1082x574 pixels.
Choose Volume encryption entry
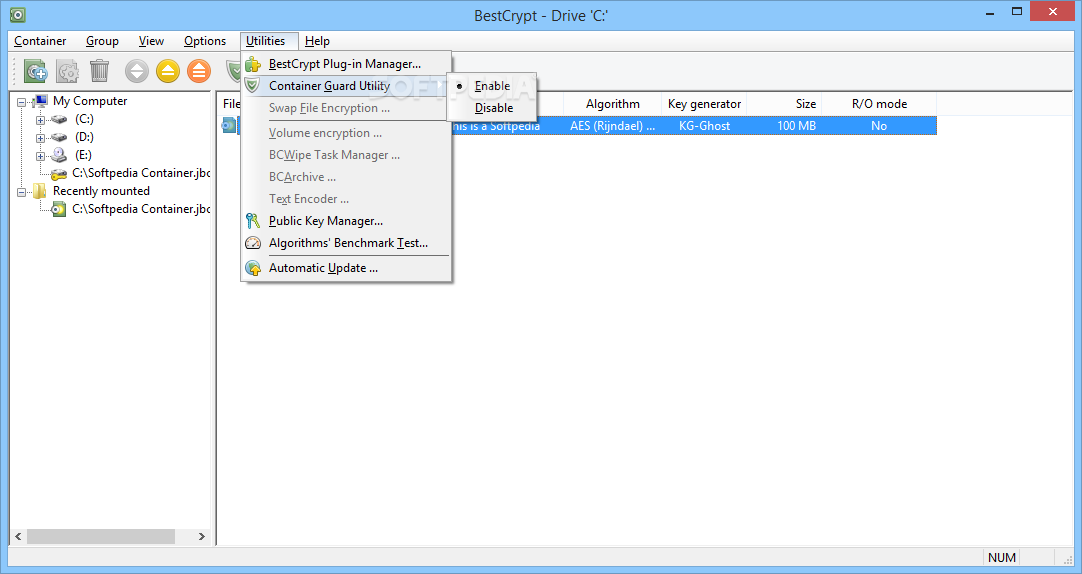click(x=346, y=132)
